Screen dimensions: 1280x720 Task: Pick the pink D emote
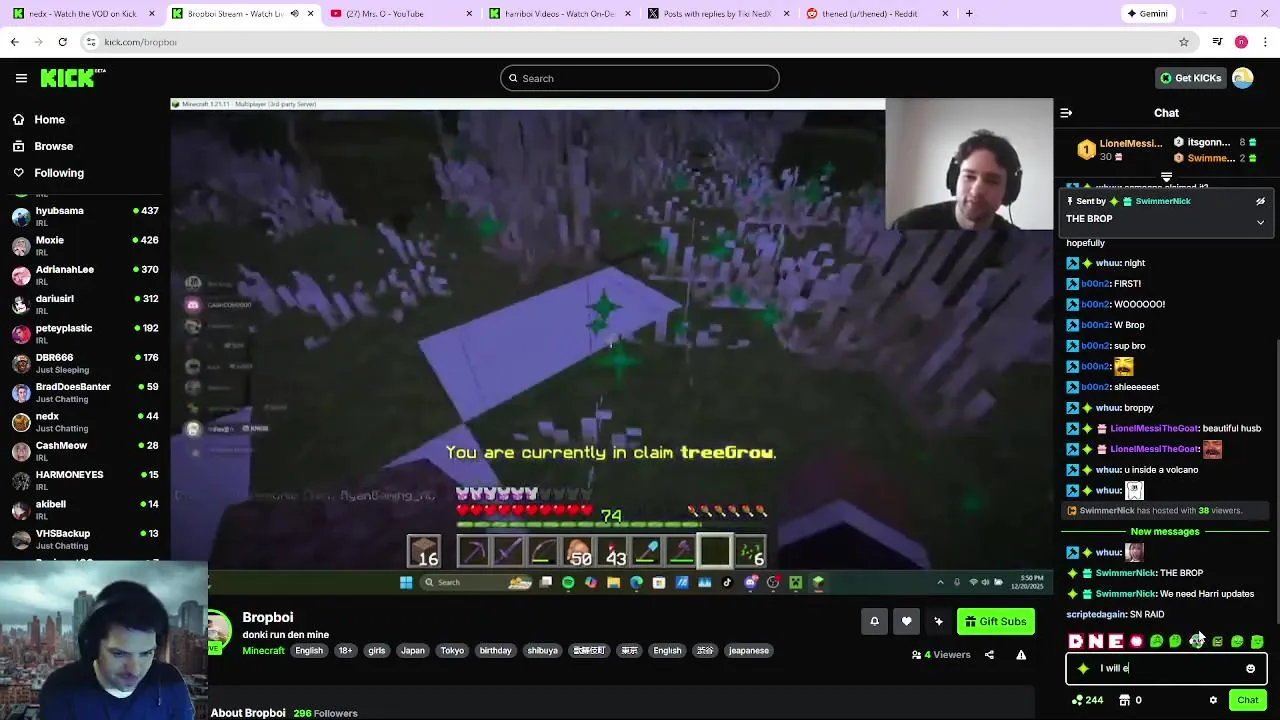tap(1076, 642)
